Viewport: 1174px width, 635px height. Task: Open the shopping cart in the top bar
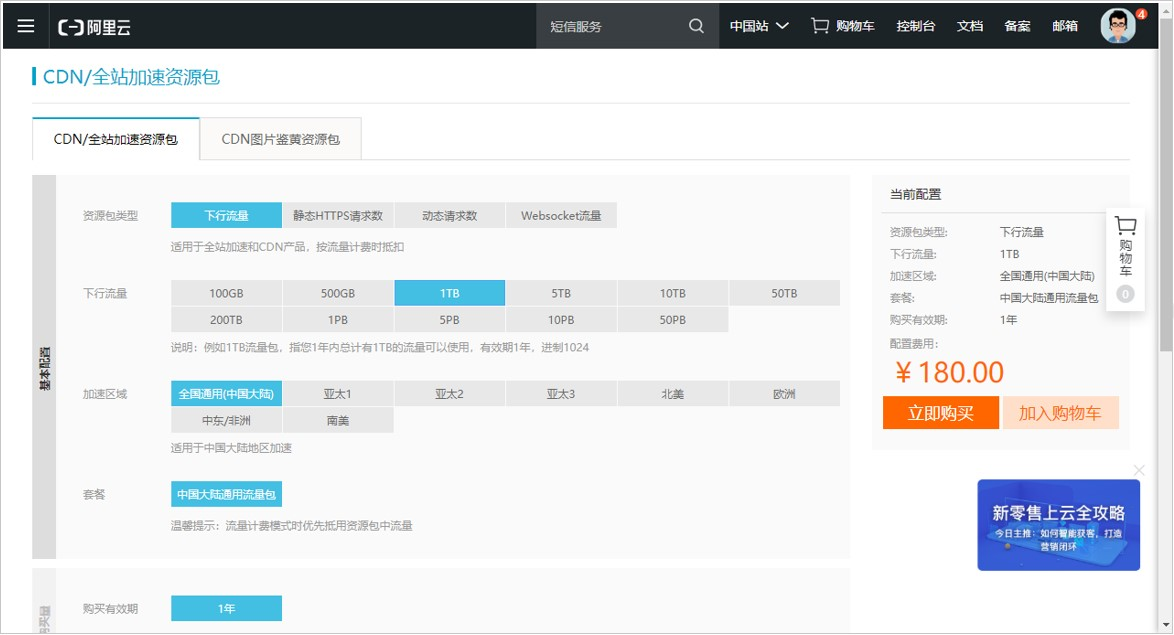click(x=843, y=26)
